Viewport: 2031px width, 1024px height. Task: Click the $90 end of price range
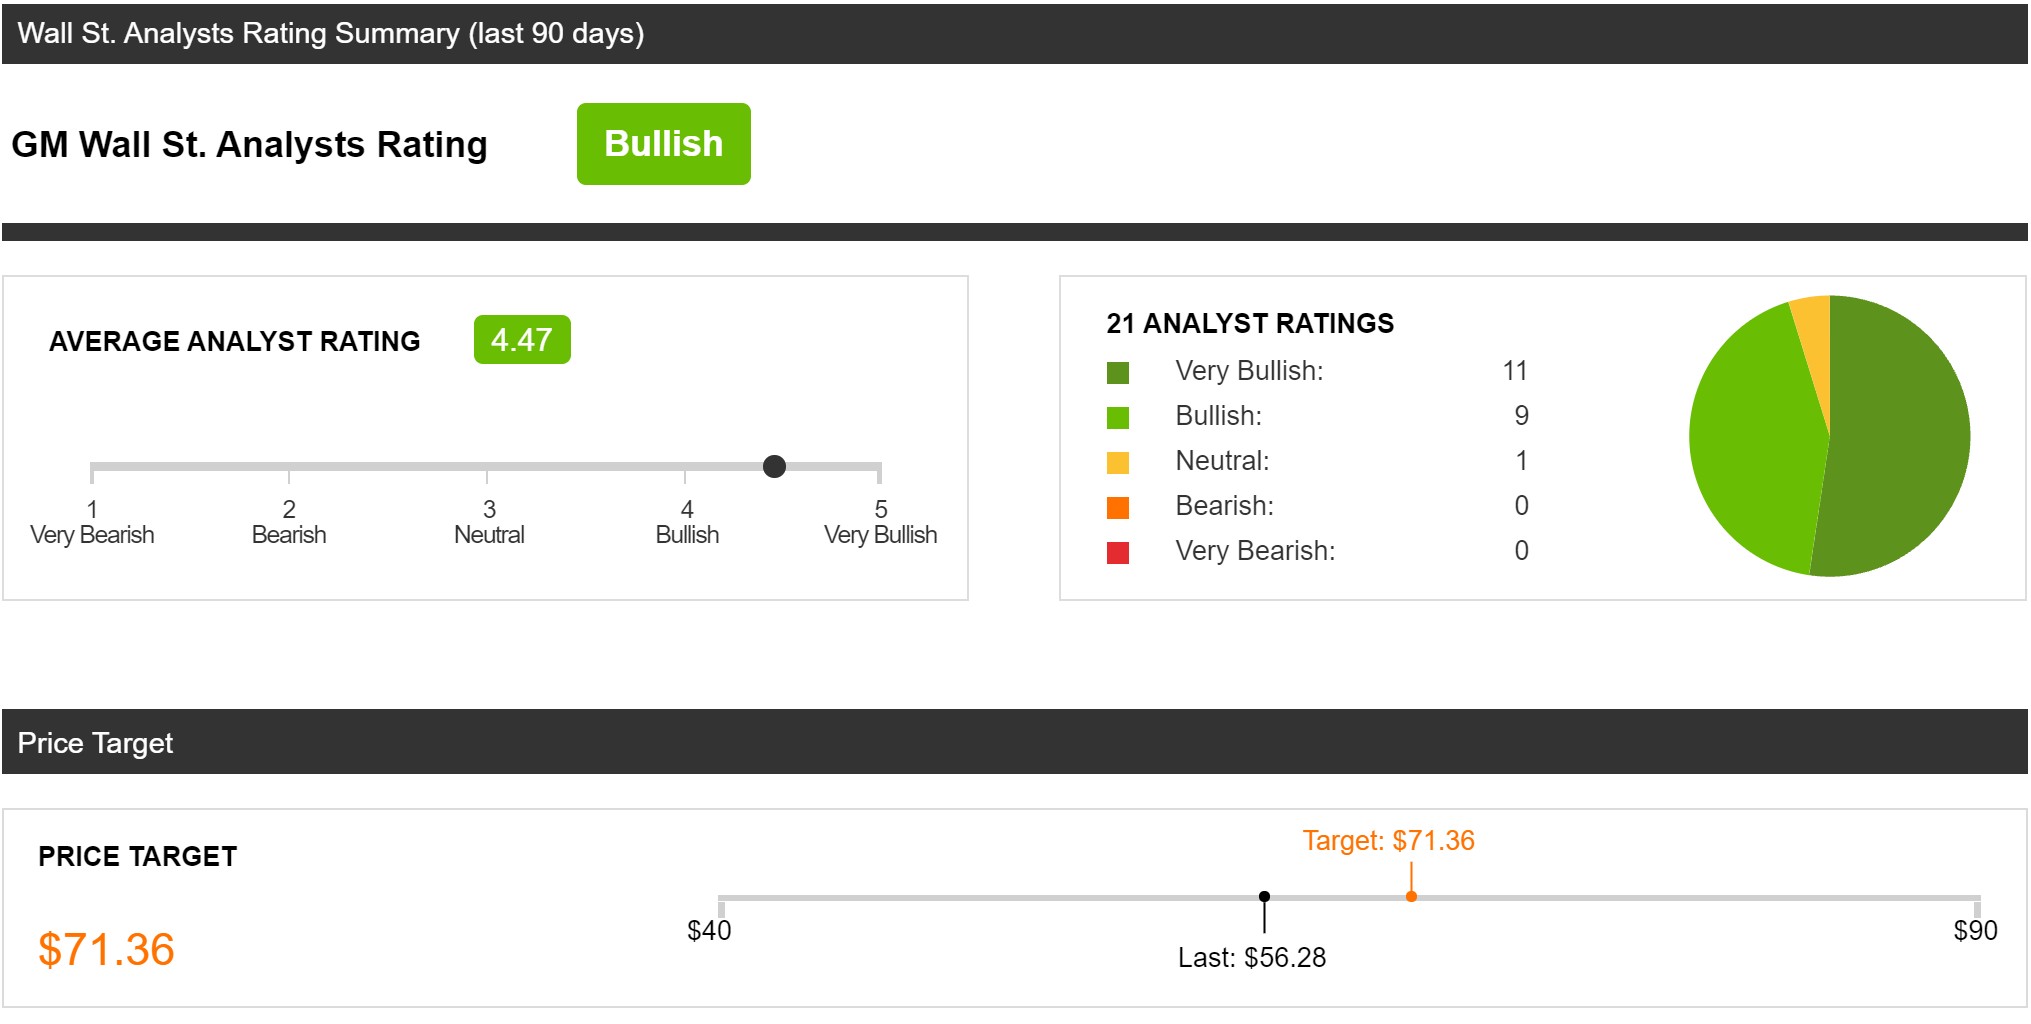click(x=1975, y=930)
